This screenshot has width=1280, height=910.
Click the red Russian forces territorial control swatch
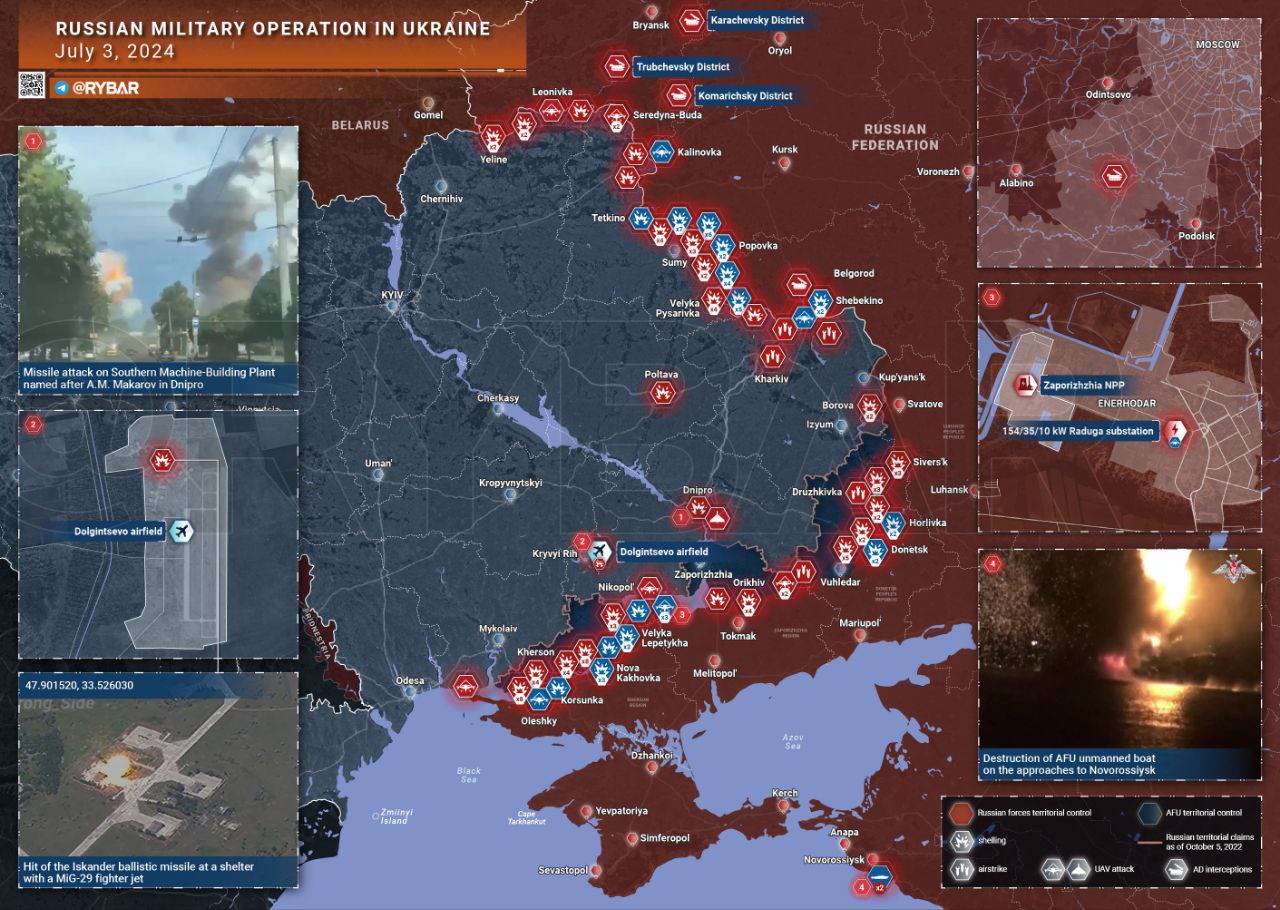point(962,813)
